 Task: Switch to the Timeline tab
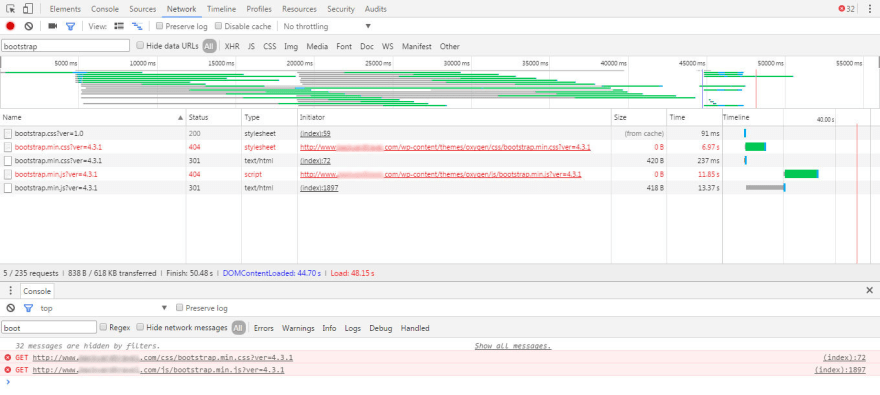(221, 9)
